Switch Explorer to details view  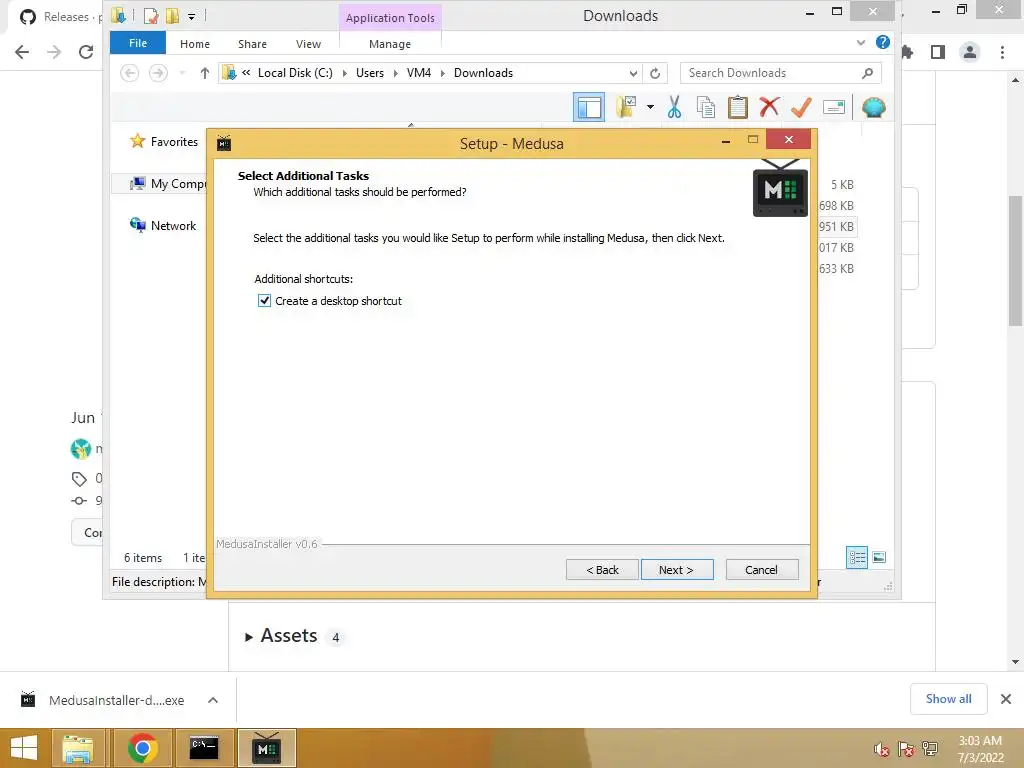[x=857, y=557]
